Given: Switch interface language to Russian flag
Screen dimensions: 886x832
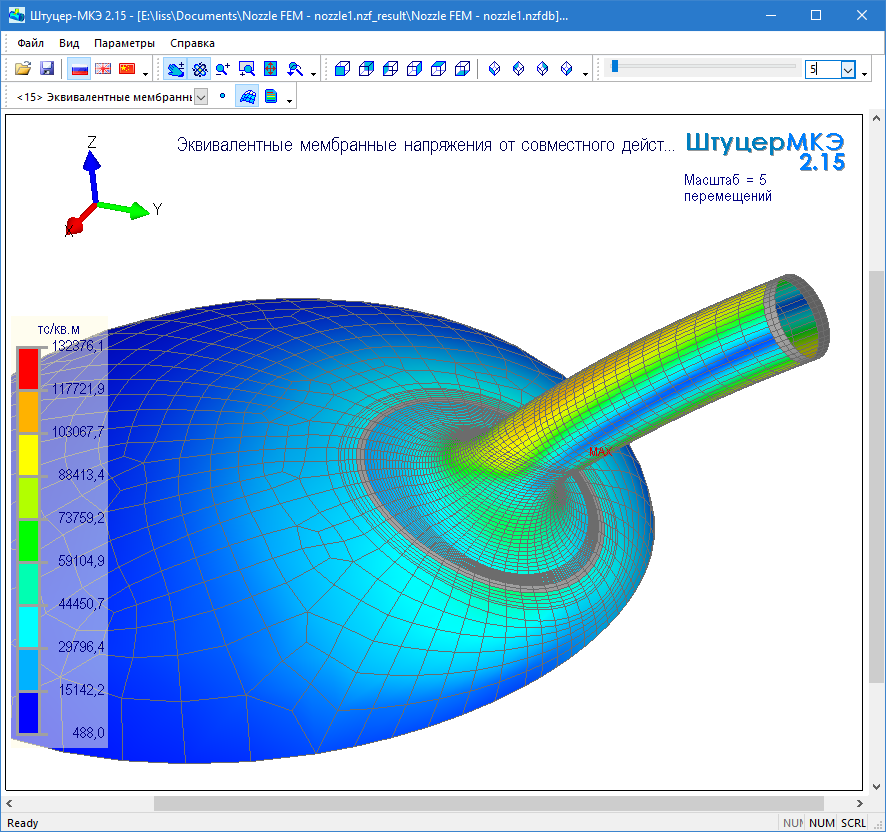Looking at the screenshot, I should point(79,69).
